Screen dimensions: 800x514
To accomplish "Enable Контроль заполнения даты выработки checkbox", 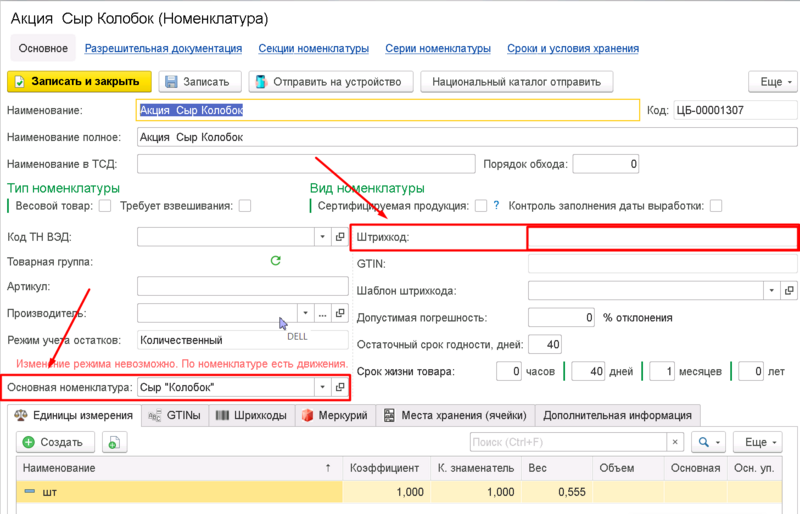I will pos(716,206).
